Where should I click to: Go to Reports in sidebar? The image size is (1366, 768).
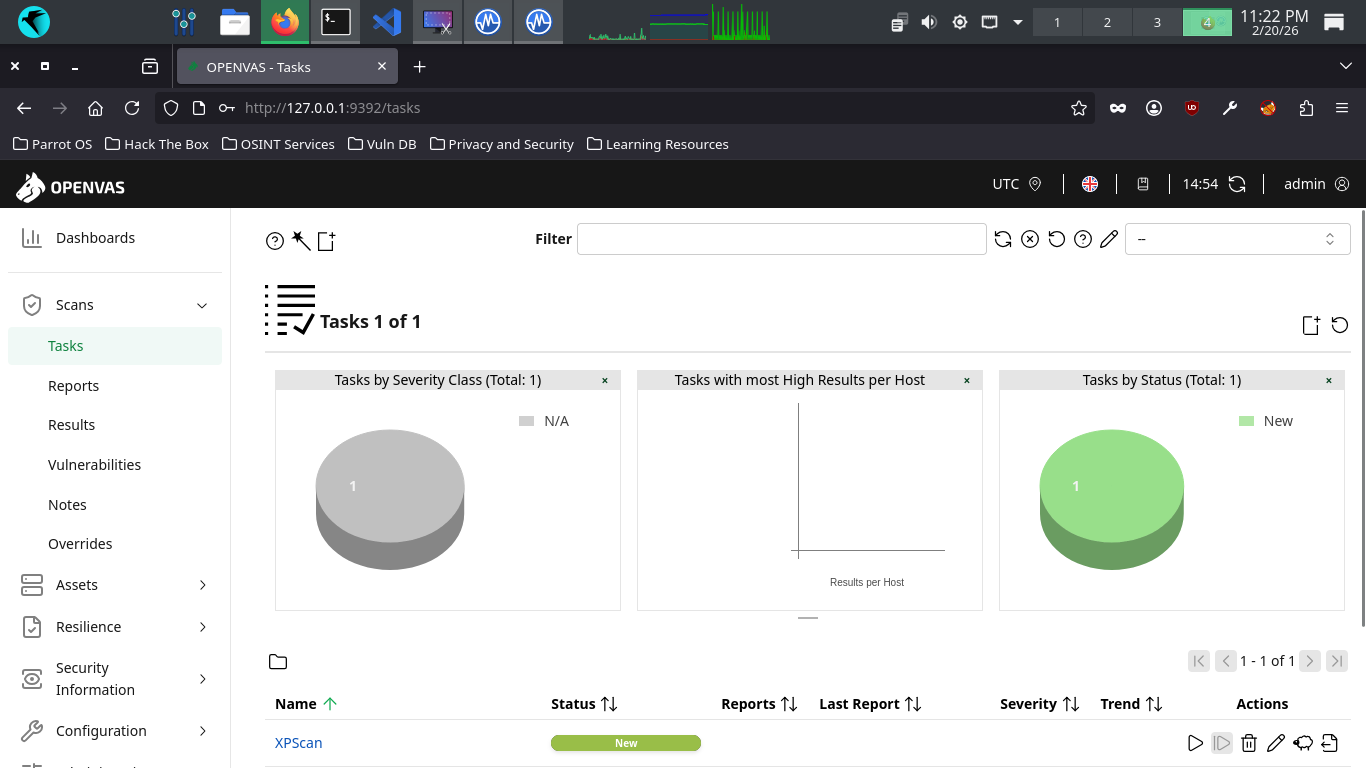click(x=74, y=386)
